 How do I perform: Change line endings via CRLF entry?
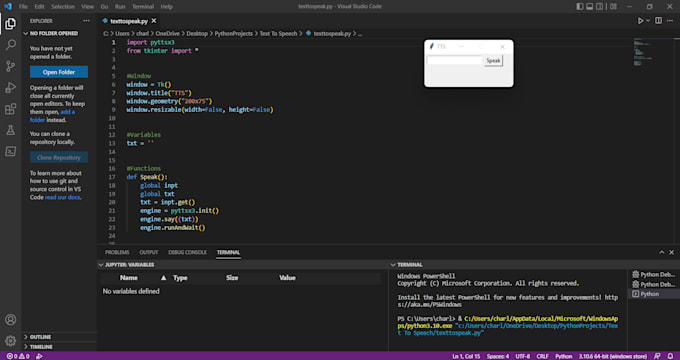pos(543,356)
